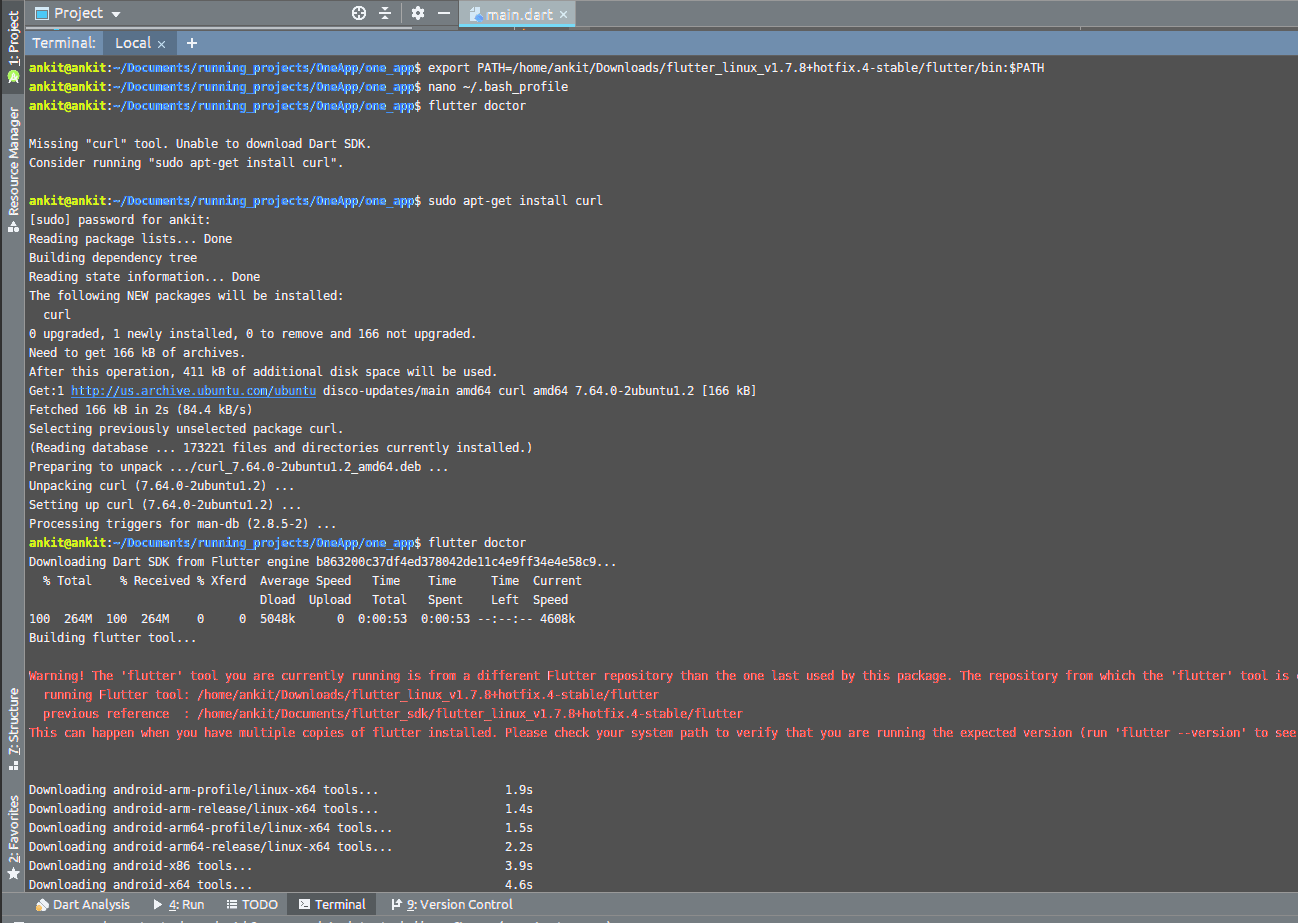The image size is (1298, 923).
Task: Click the 'Reading state information... Done' line
Action: (x=144, y=277)
